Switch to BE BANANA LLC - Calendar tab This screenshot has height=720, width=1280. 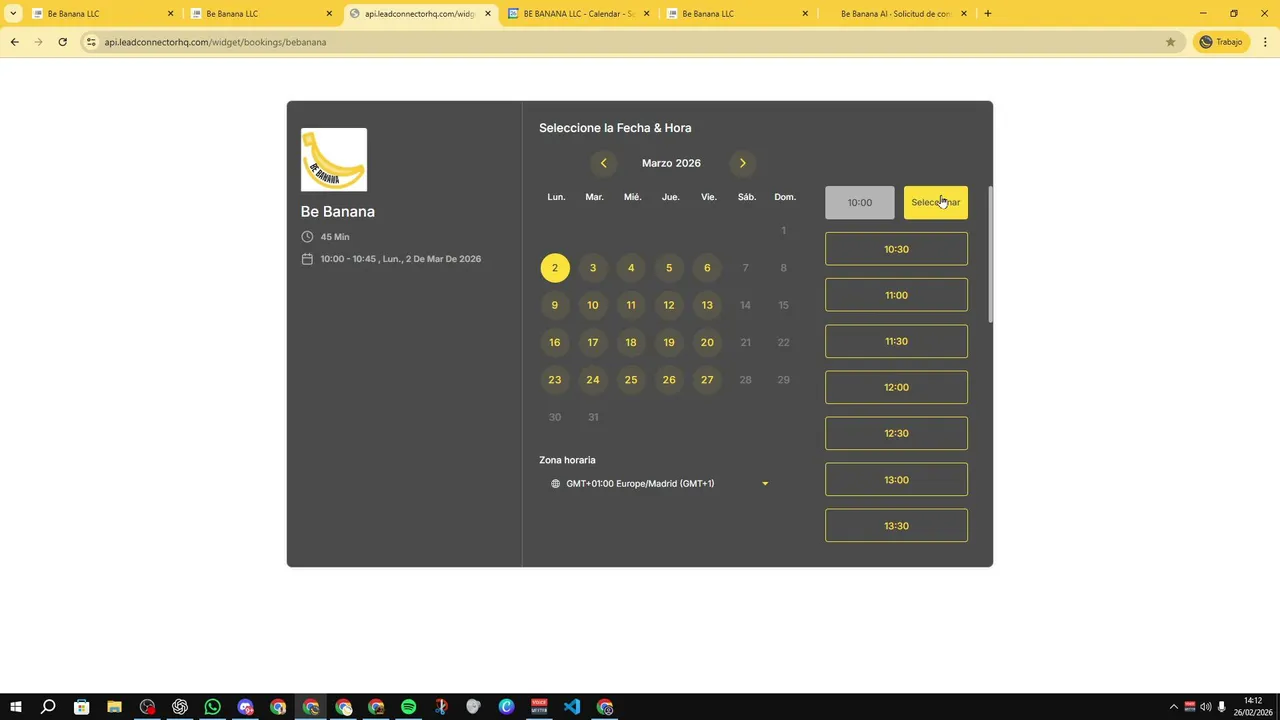point(578,14)
